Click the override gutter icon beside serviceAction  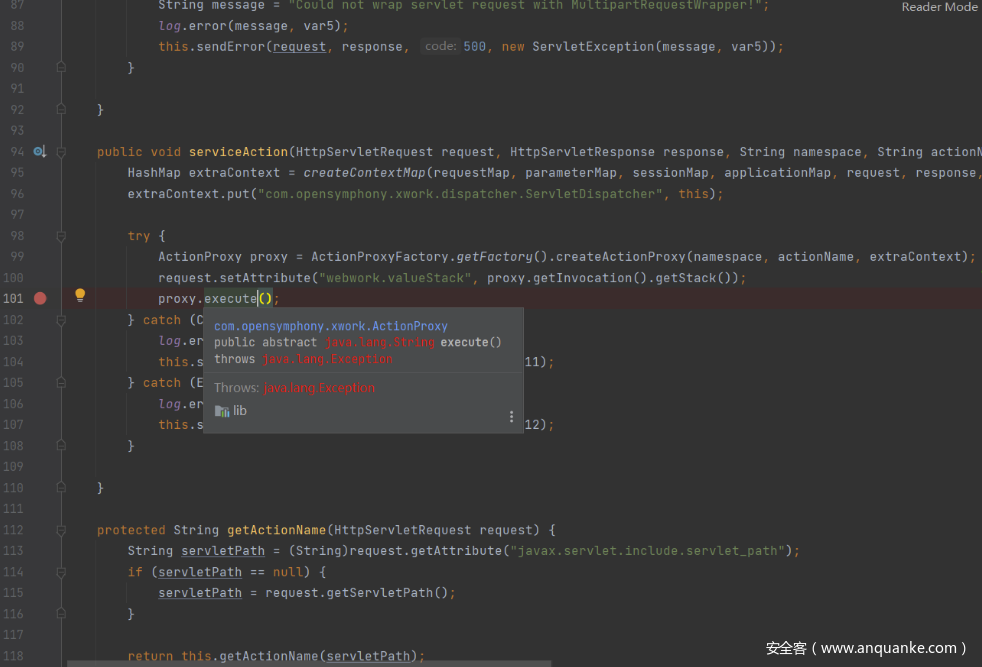39,152
